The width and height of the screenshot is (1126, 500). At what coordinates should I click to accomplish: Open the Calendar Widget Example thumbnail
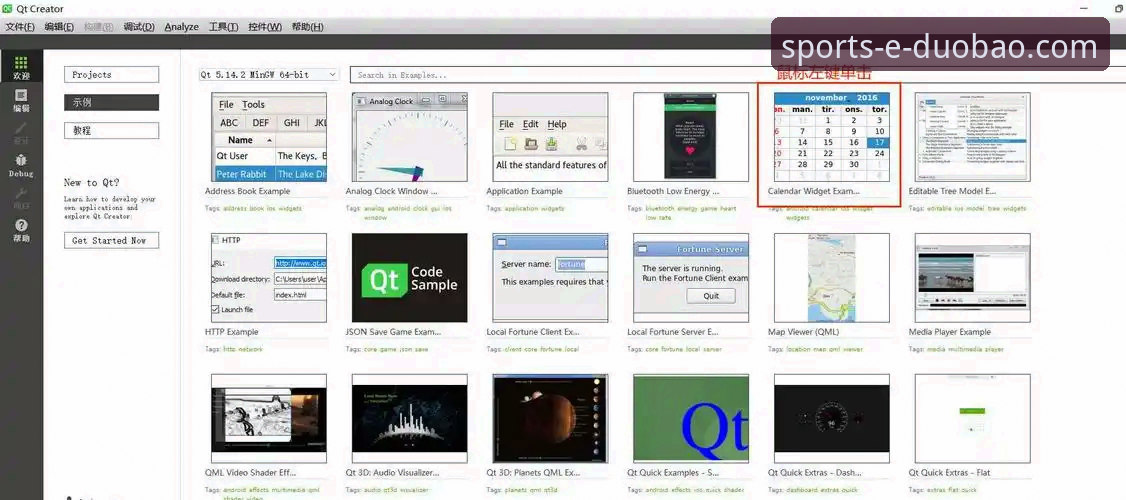tap(832, 136)
